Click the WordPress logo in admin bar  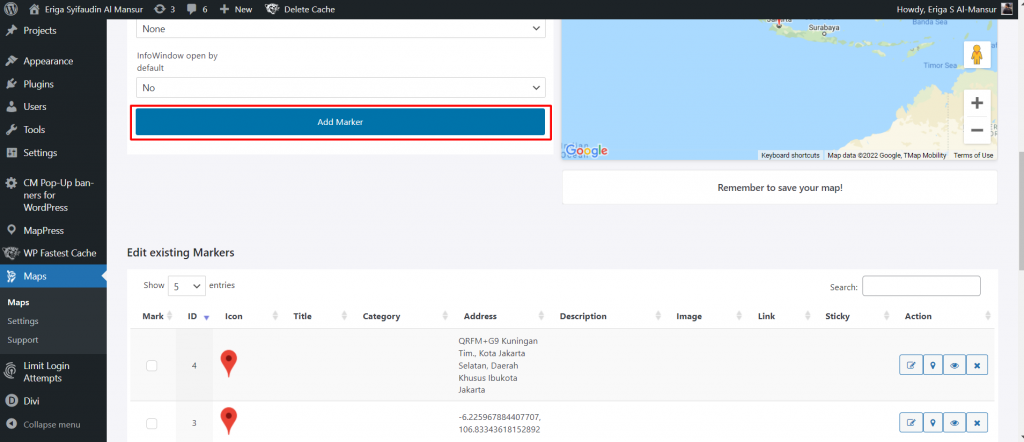click(x=12, y=9)
